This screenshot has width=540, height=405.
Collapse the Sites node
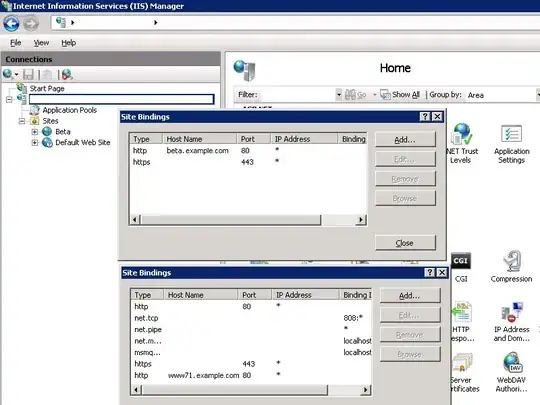(x=22, y=121)
